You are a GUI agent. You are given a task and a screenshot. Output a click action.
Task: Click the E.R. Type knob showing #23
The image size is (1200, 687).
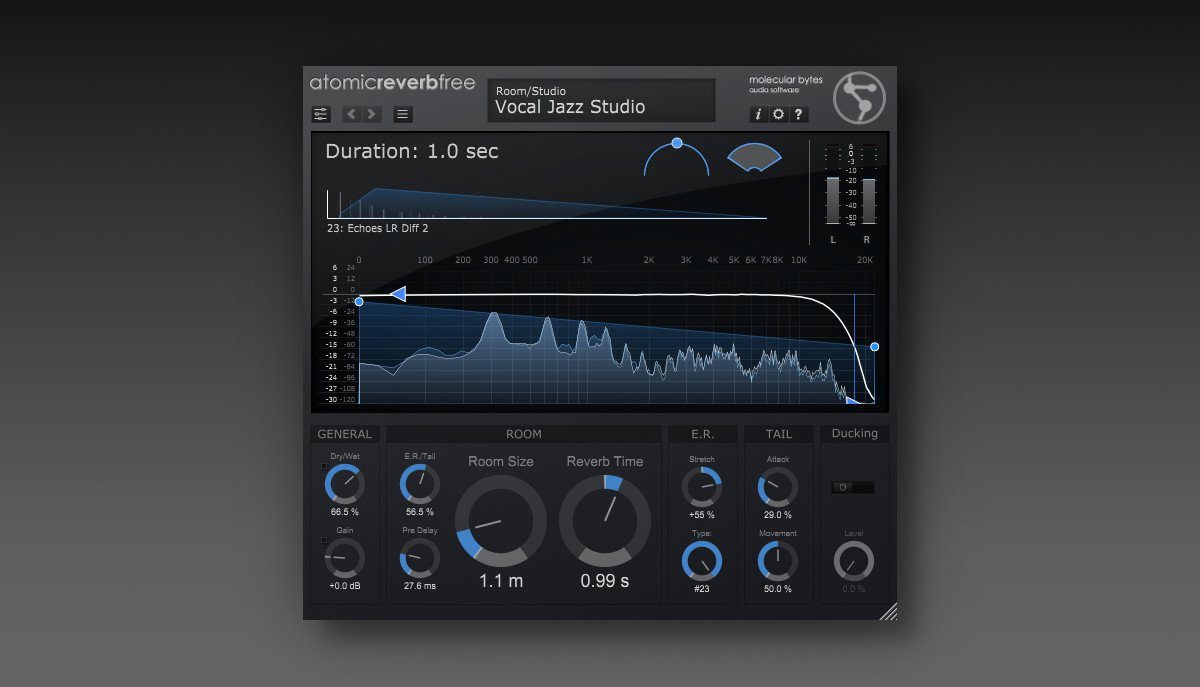coord(701,561)
